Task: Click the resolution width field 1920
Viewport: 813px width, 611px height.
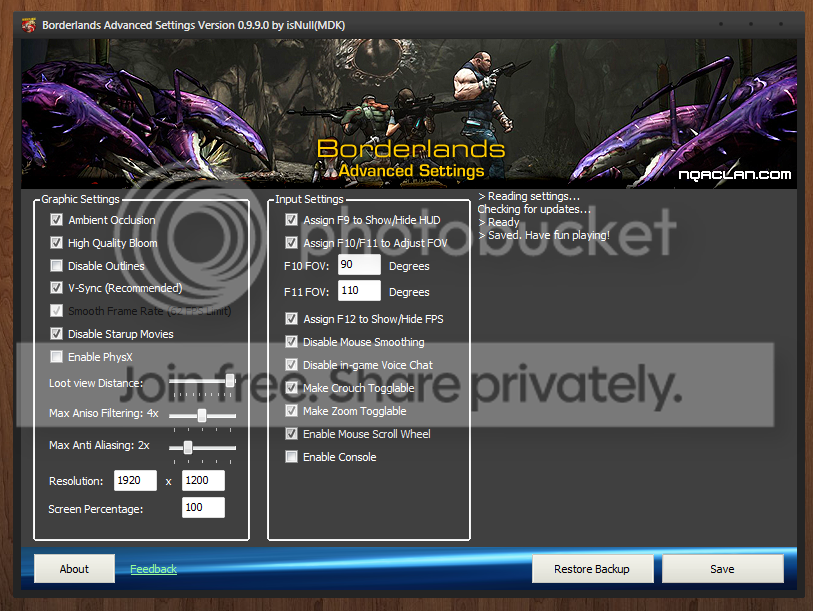Action: click(x=135, y=480)
